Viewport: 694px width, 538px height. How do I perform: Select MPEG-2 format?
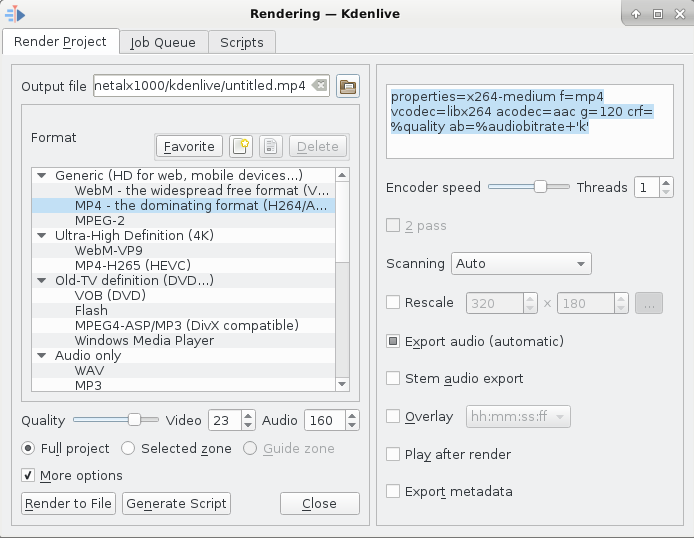click(x=184, y=220)
